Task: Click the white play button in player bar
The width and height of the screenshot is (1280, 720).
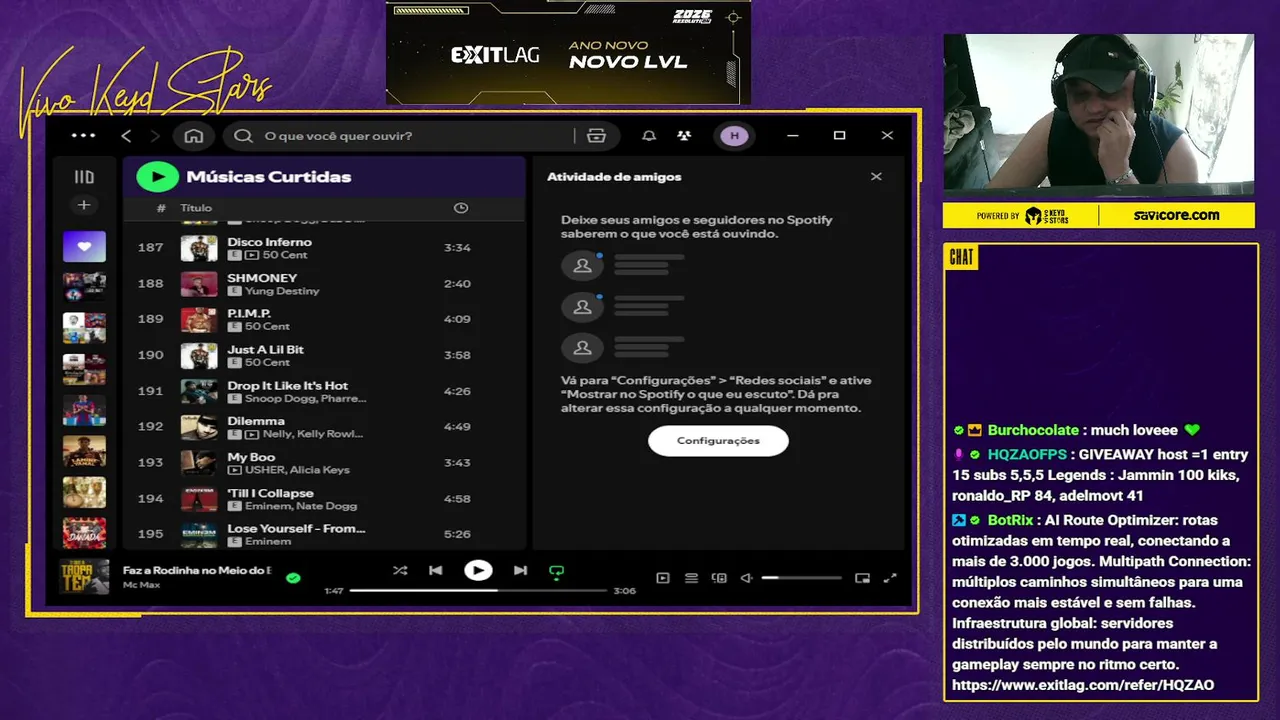Action: coord(478,570)
